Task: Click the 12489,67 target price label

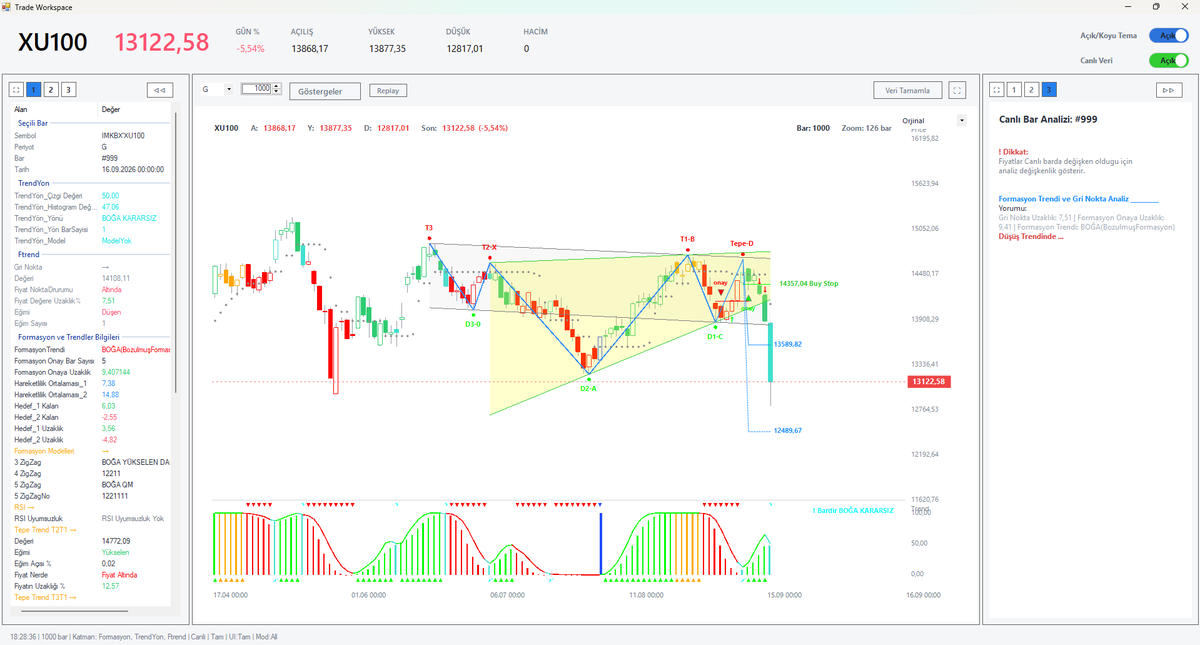Action: (x=788, y=430)
